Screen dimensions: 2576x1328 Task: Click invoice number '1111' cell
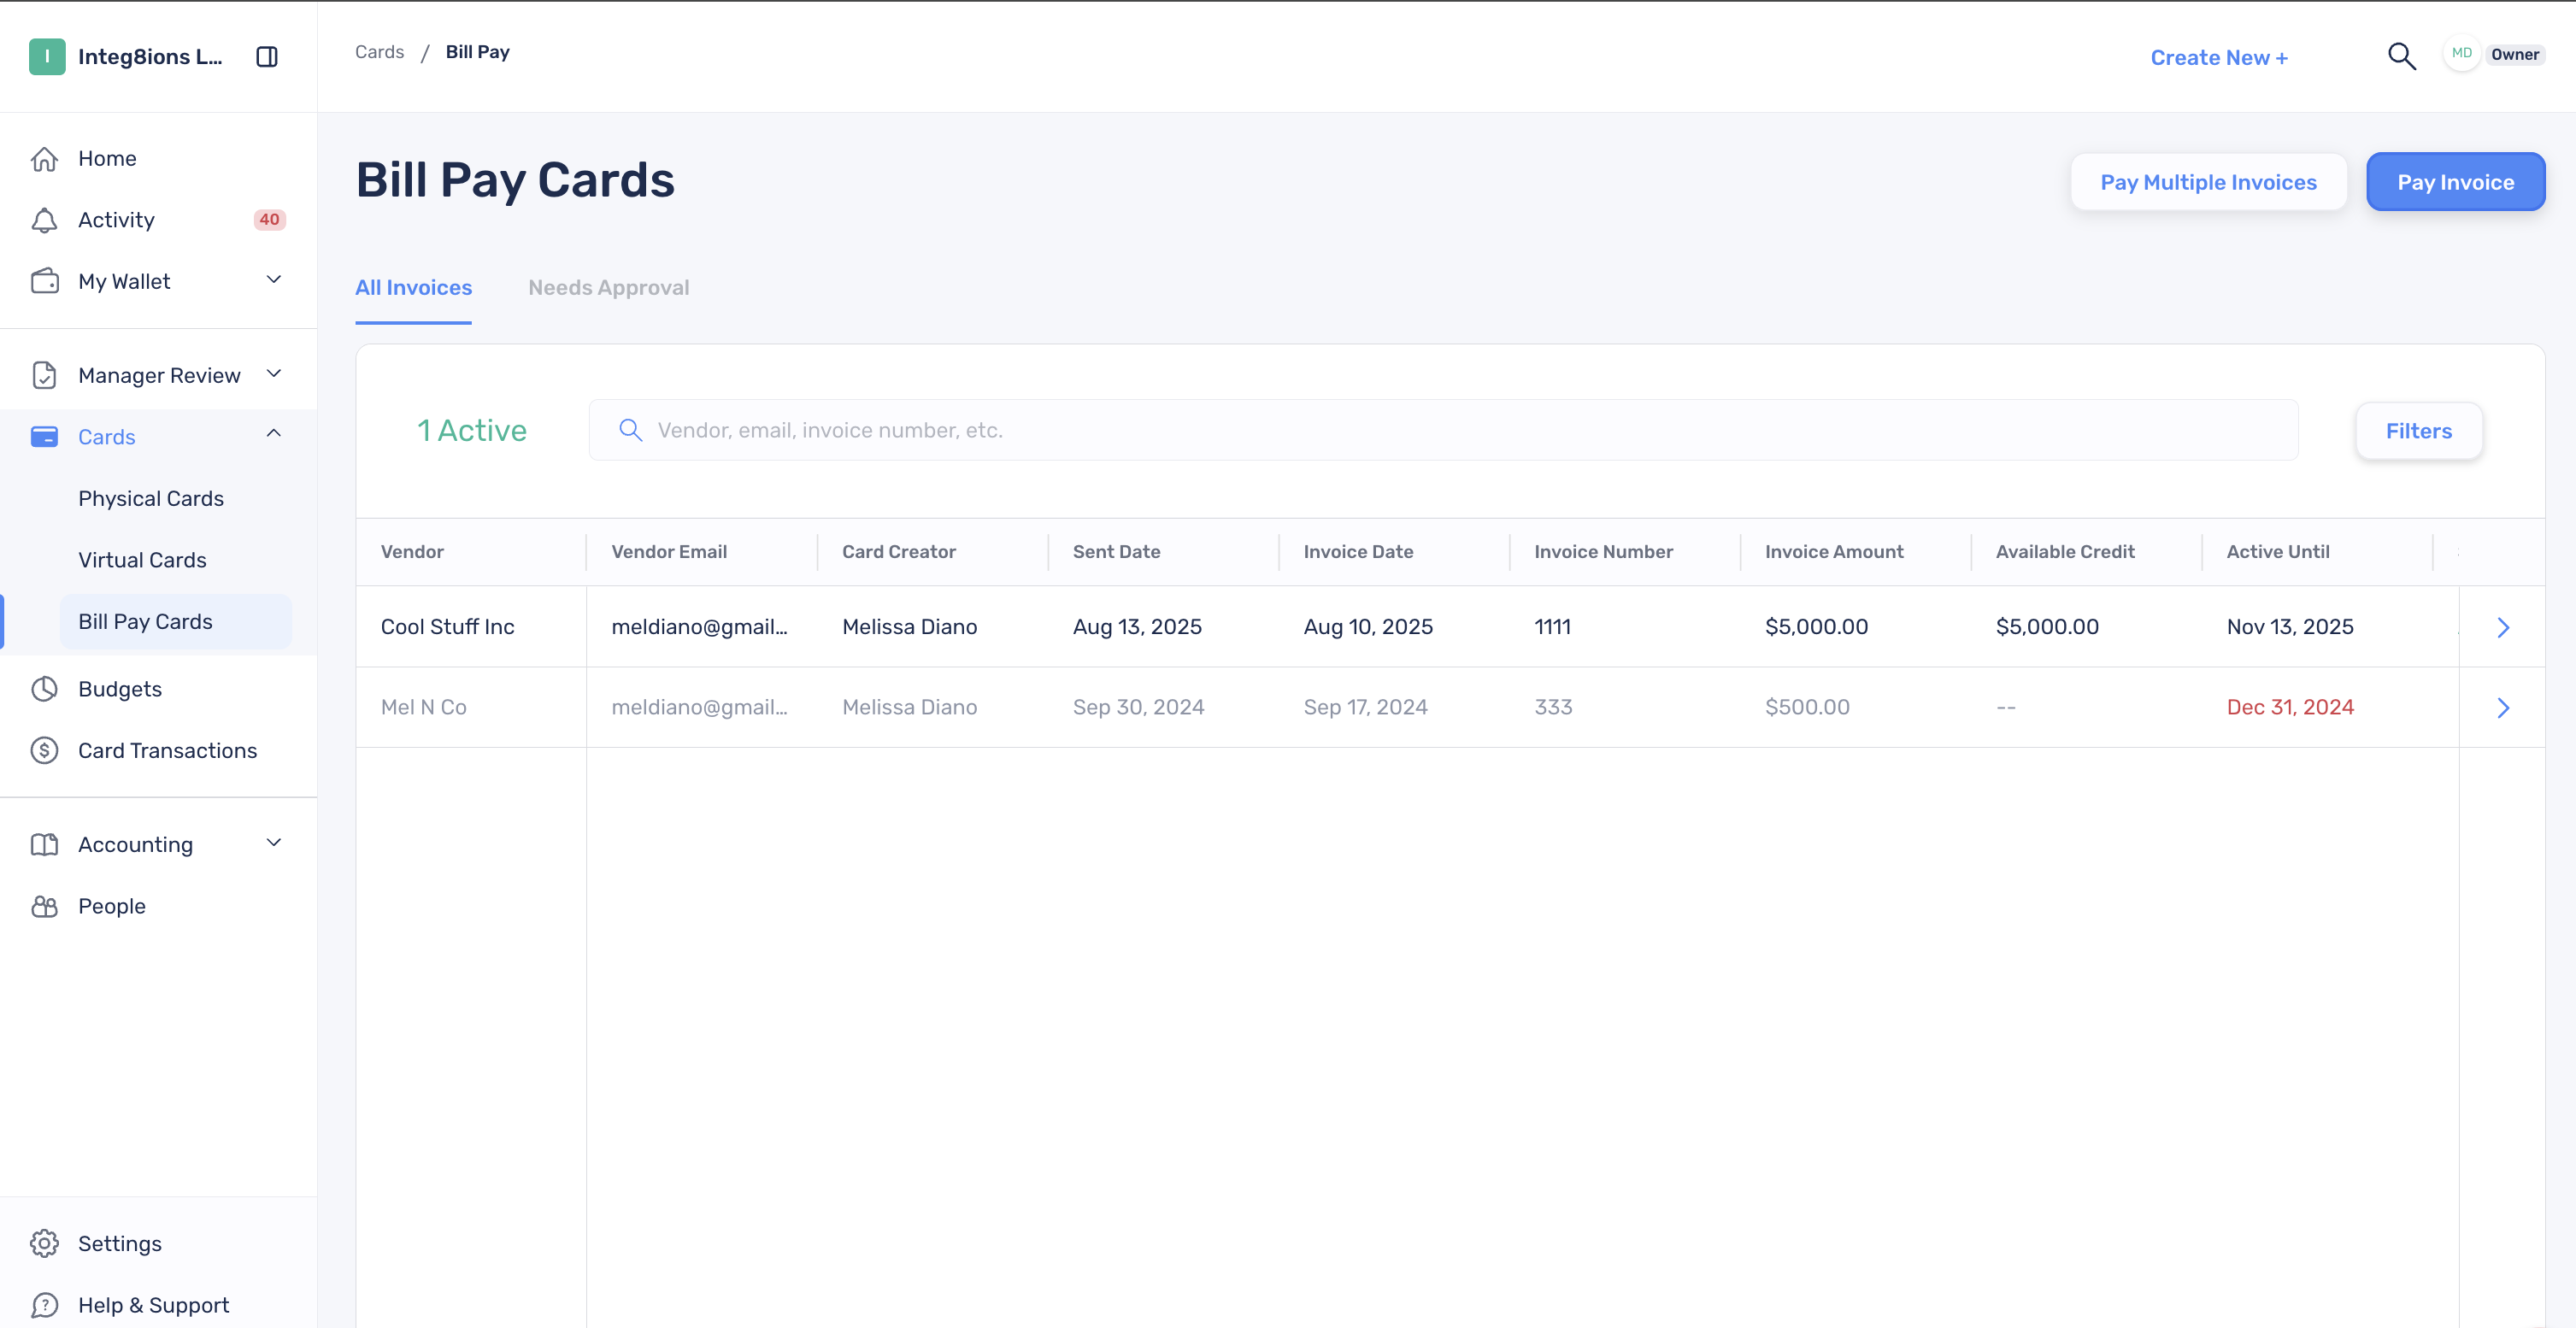[x=1552, y=627]
